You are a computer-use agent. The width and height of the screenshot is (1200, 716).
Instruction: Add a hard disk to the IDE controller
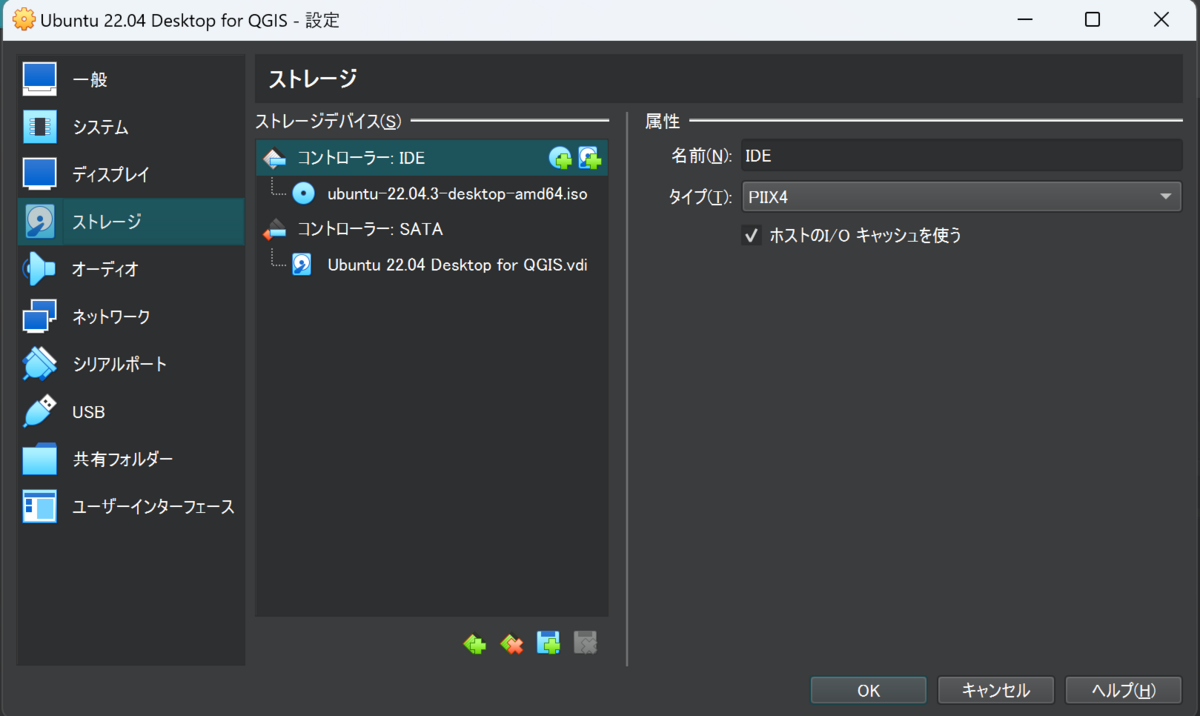(x=590, y=157)
